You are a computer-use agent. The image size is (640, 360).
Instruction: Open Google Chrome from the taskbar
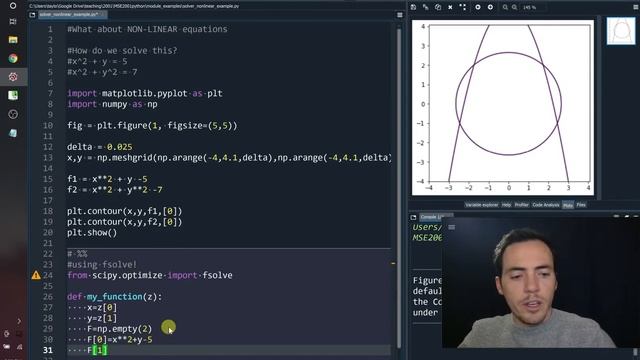[13, 58]
